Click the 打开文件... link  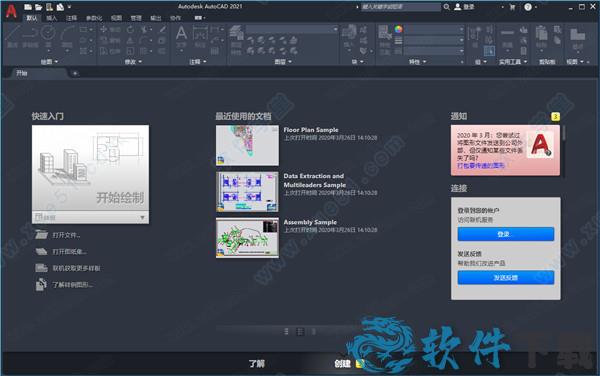coord(66,235)
